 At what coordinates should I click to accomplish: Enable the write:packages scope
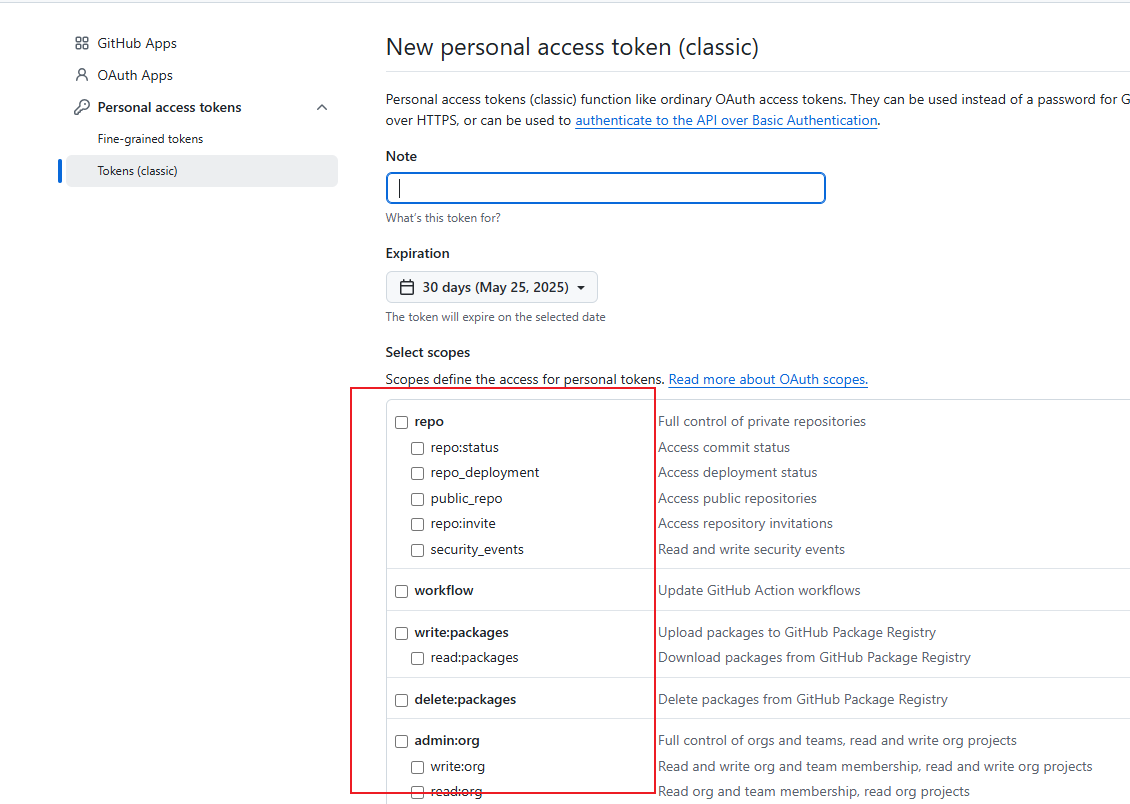coord(401,632)
